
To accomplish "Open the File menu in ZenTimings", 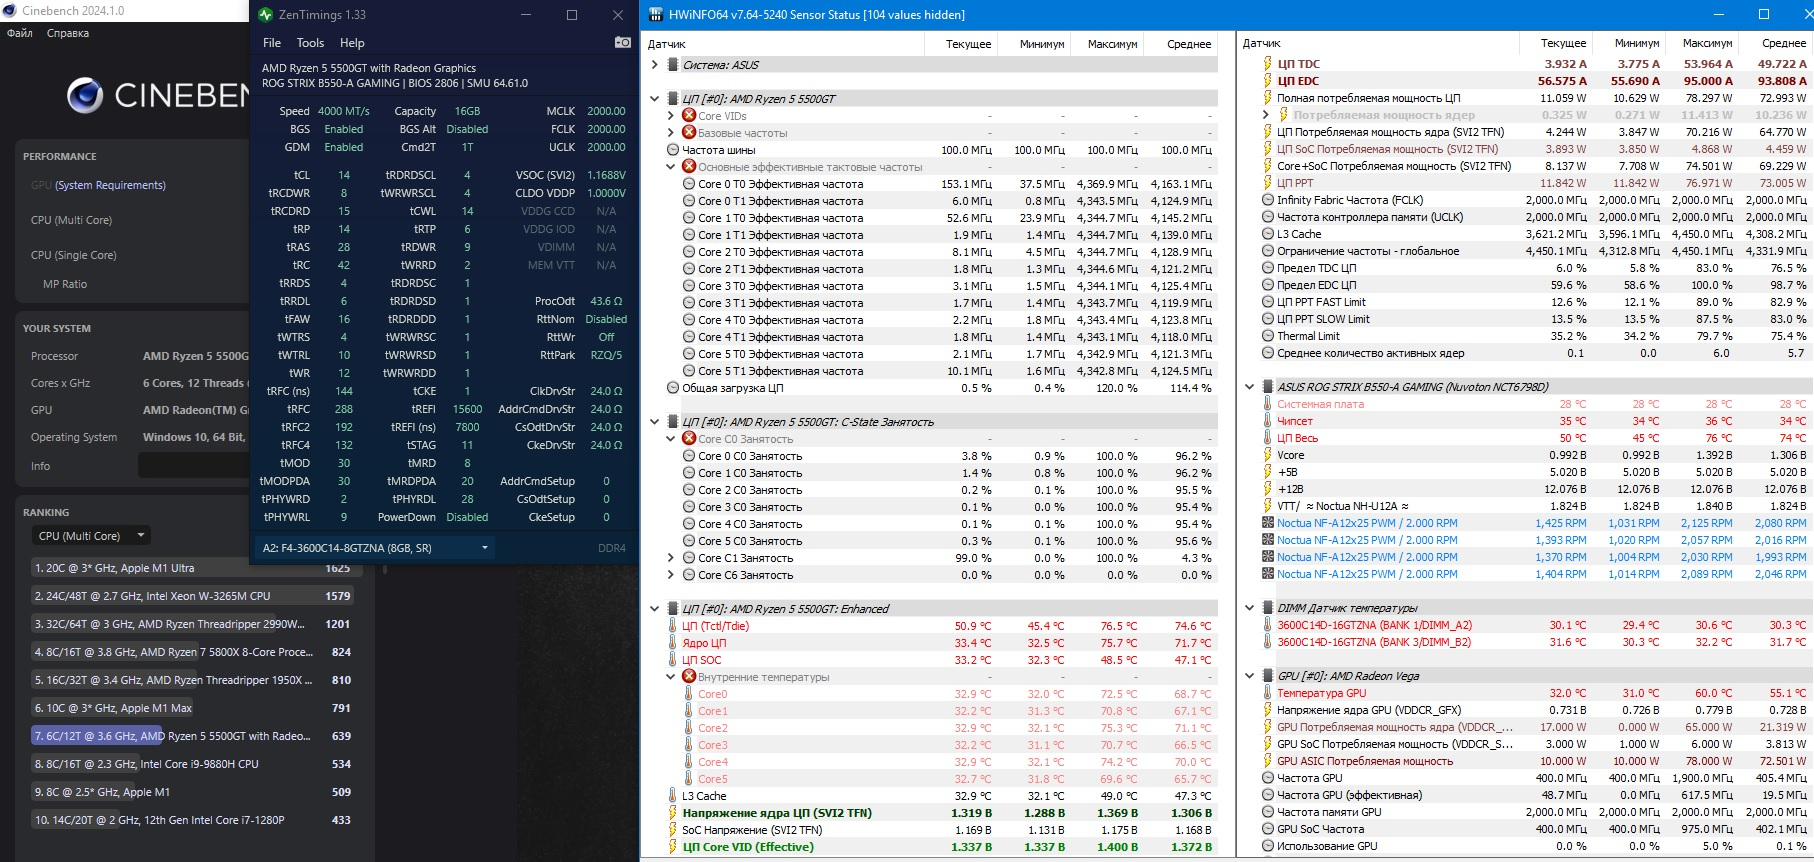I will [x=272, y=43].
